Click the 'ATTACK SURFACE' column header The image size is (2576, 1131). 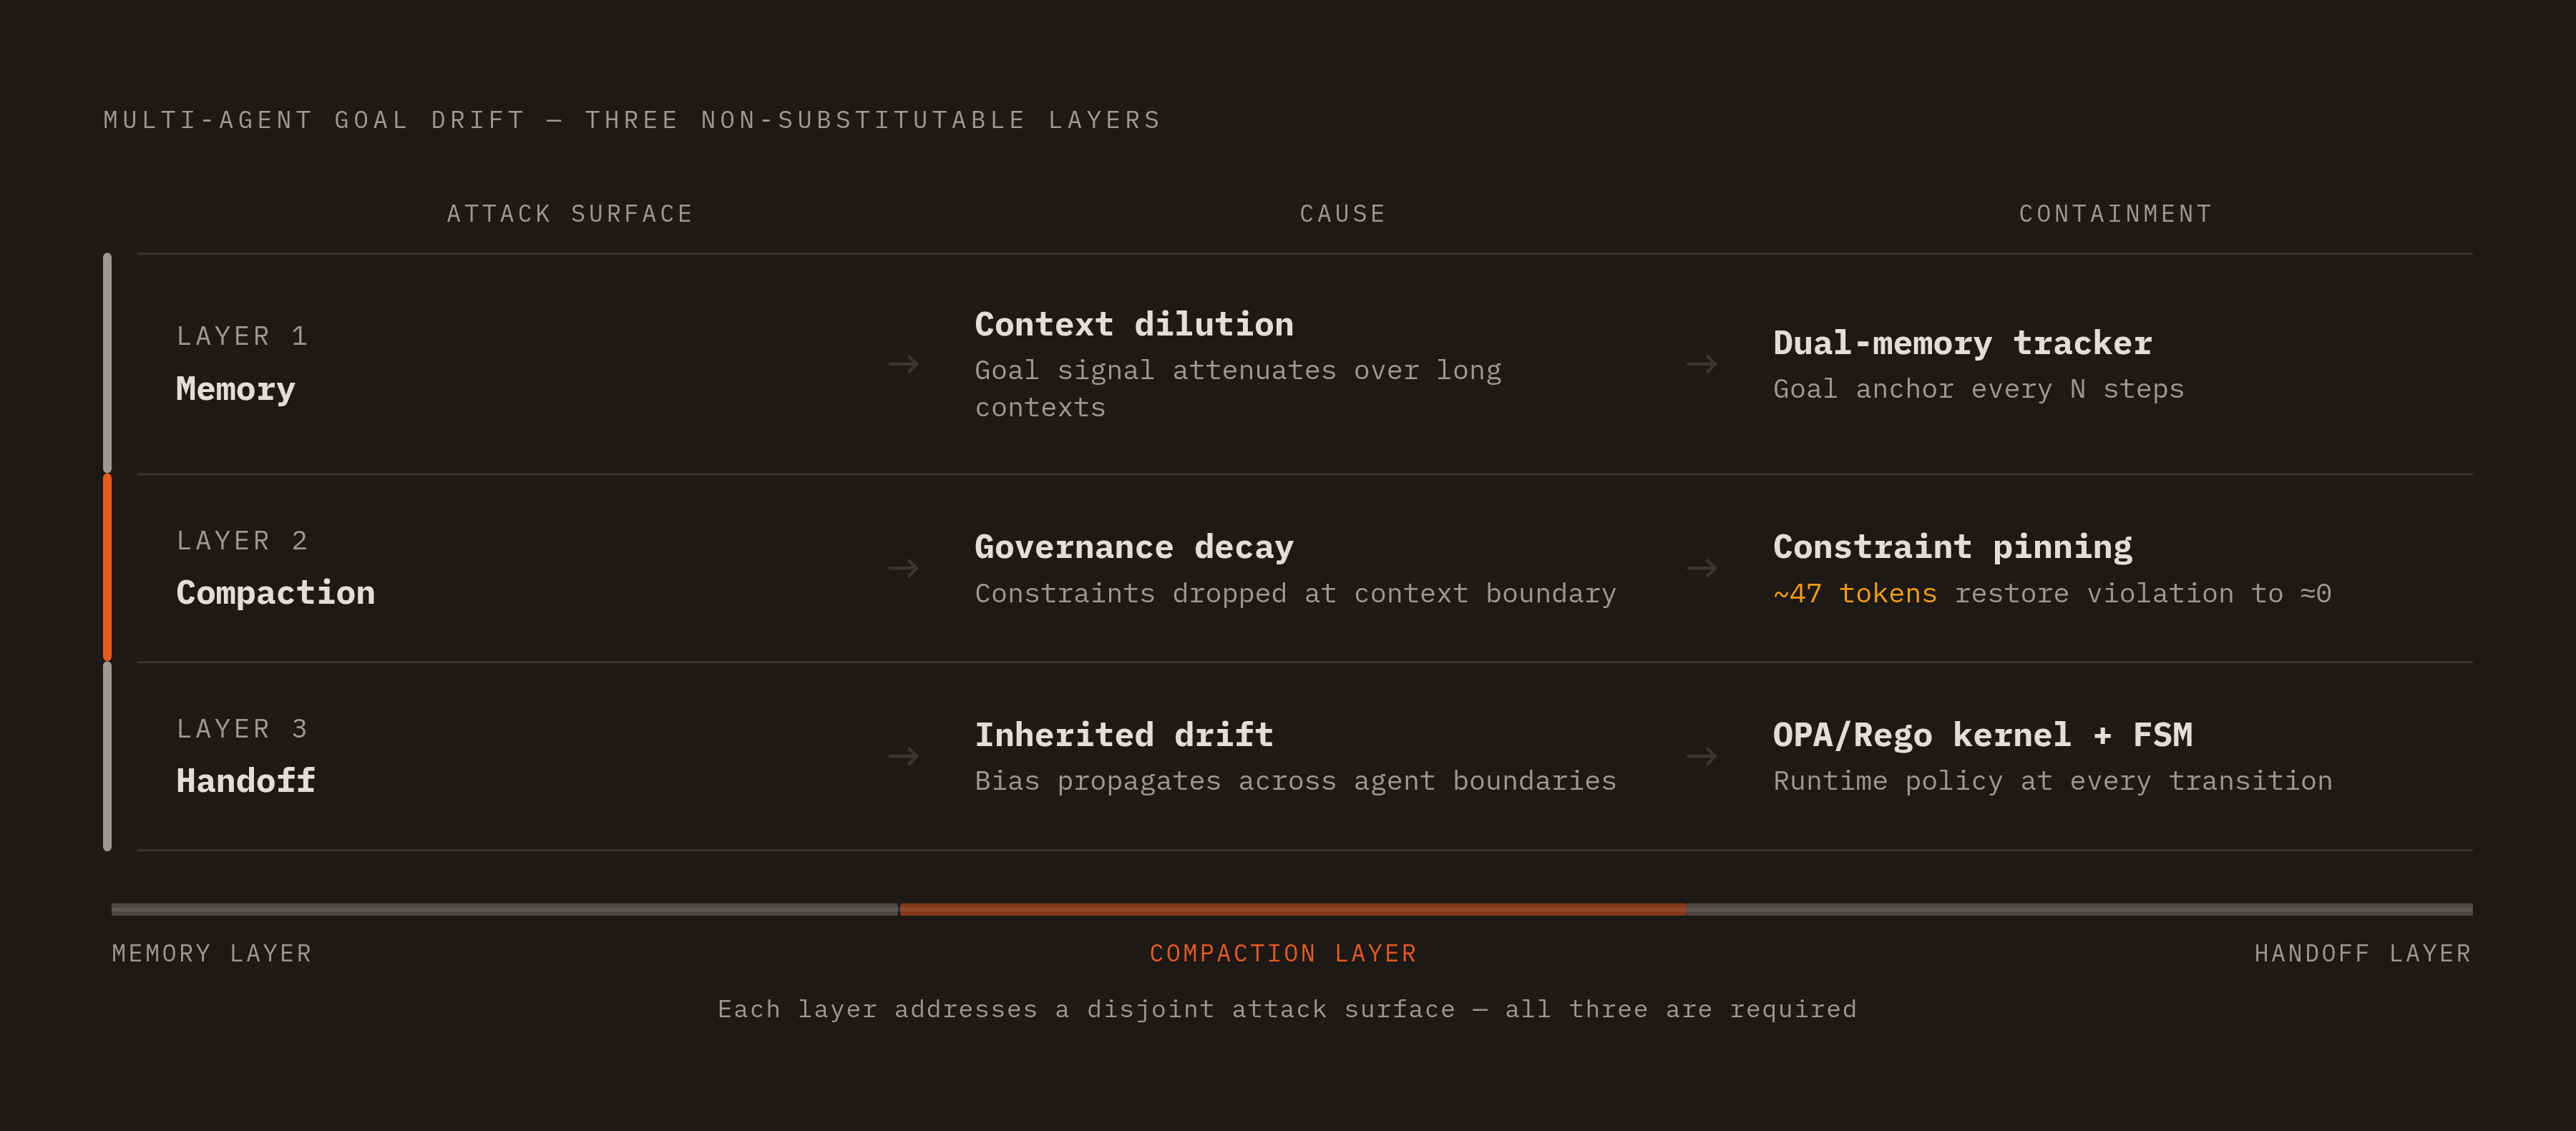(569, 214)
